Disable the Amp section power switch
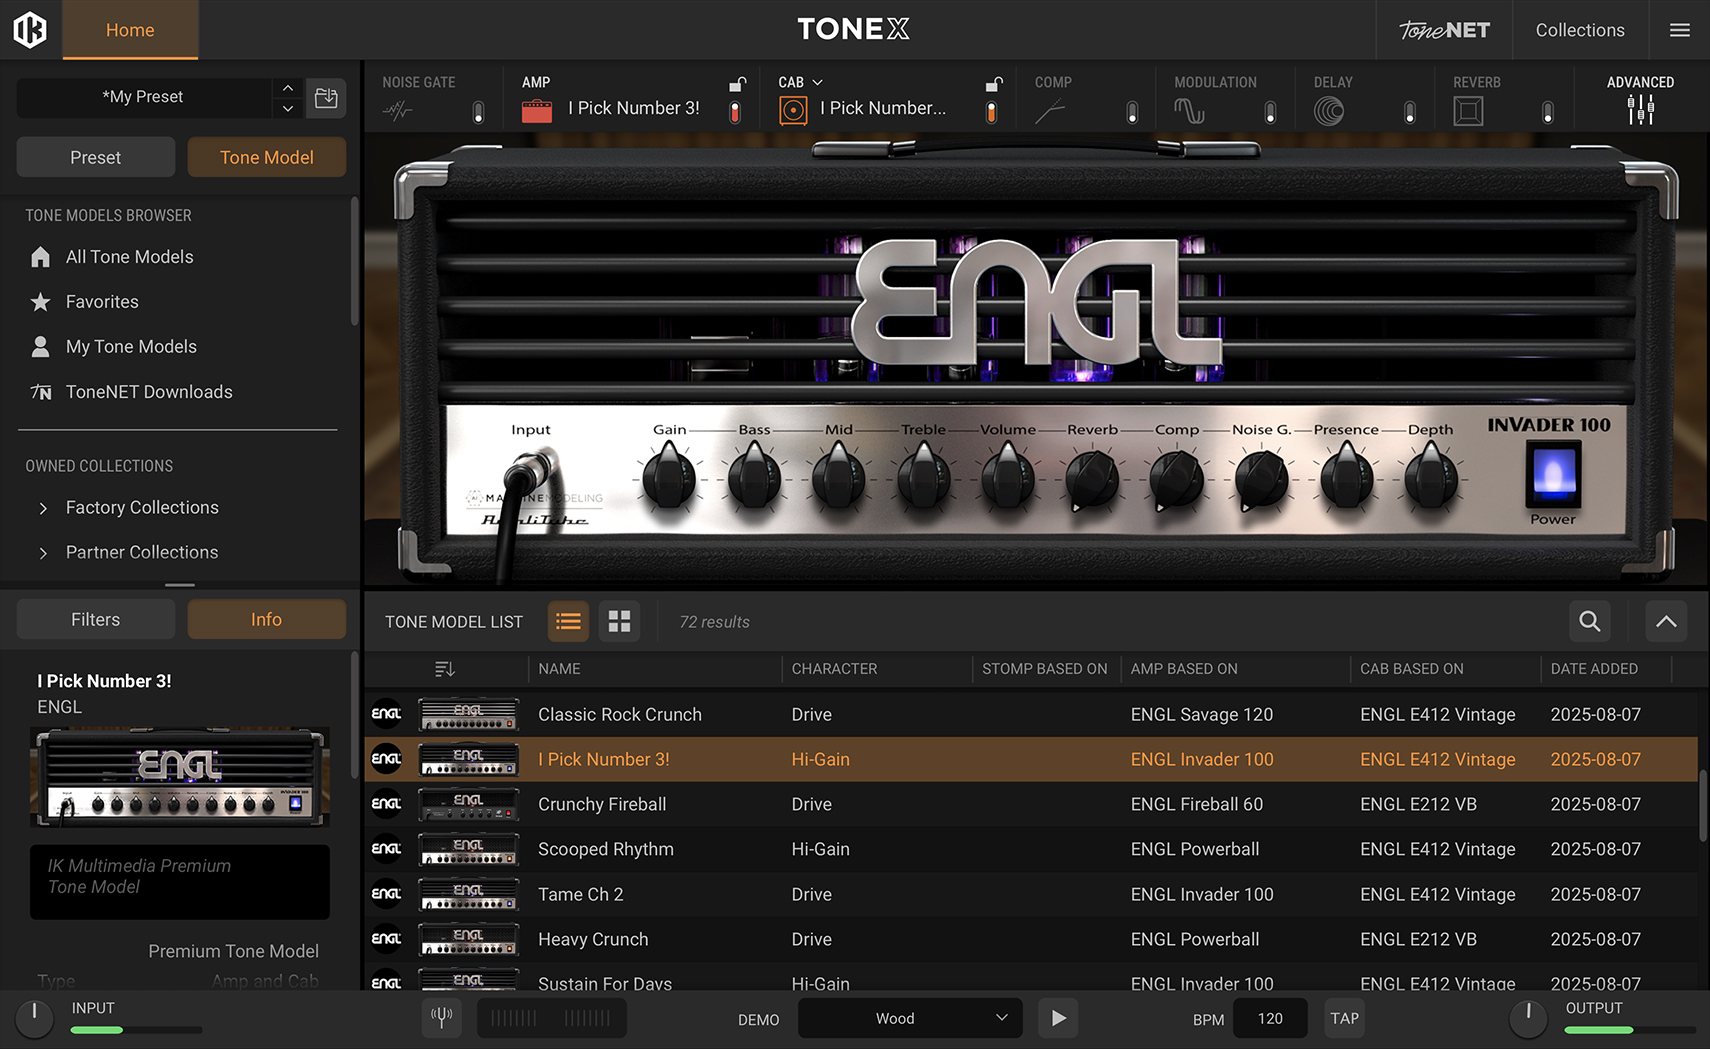This screenshot has height=1049, width=1710. (735, 112)
